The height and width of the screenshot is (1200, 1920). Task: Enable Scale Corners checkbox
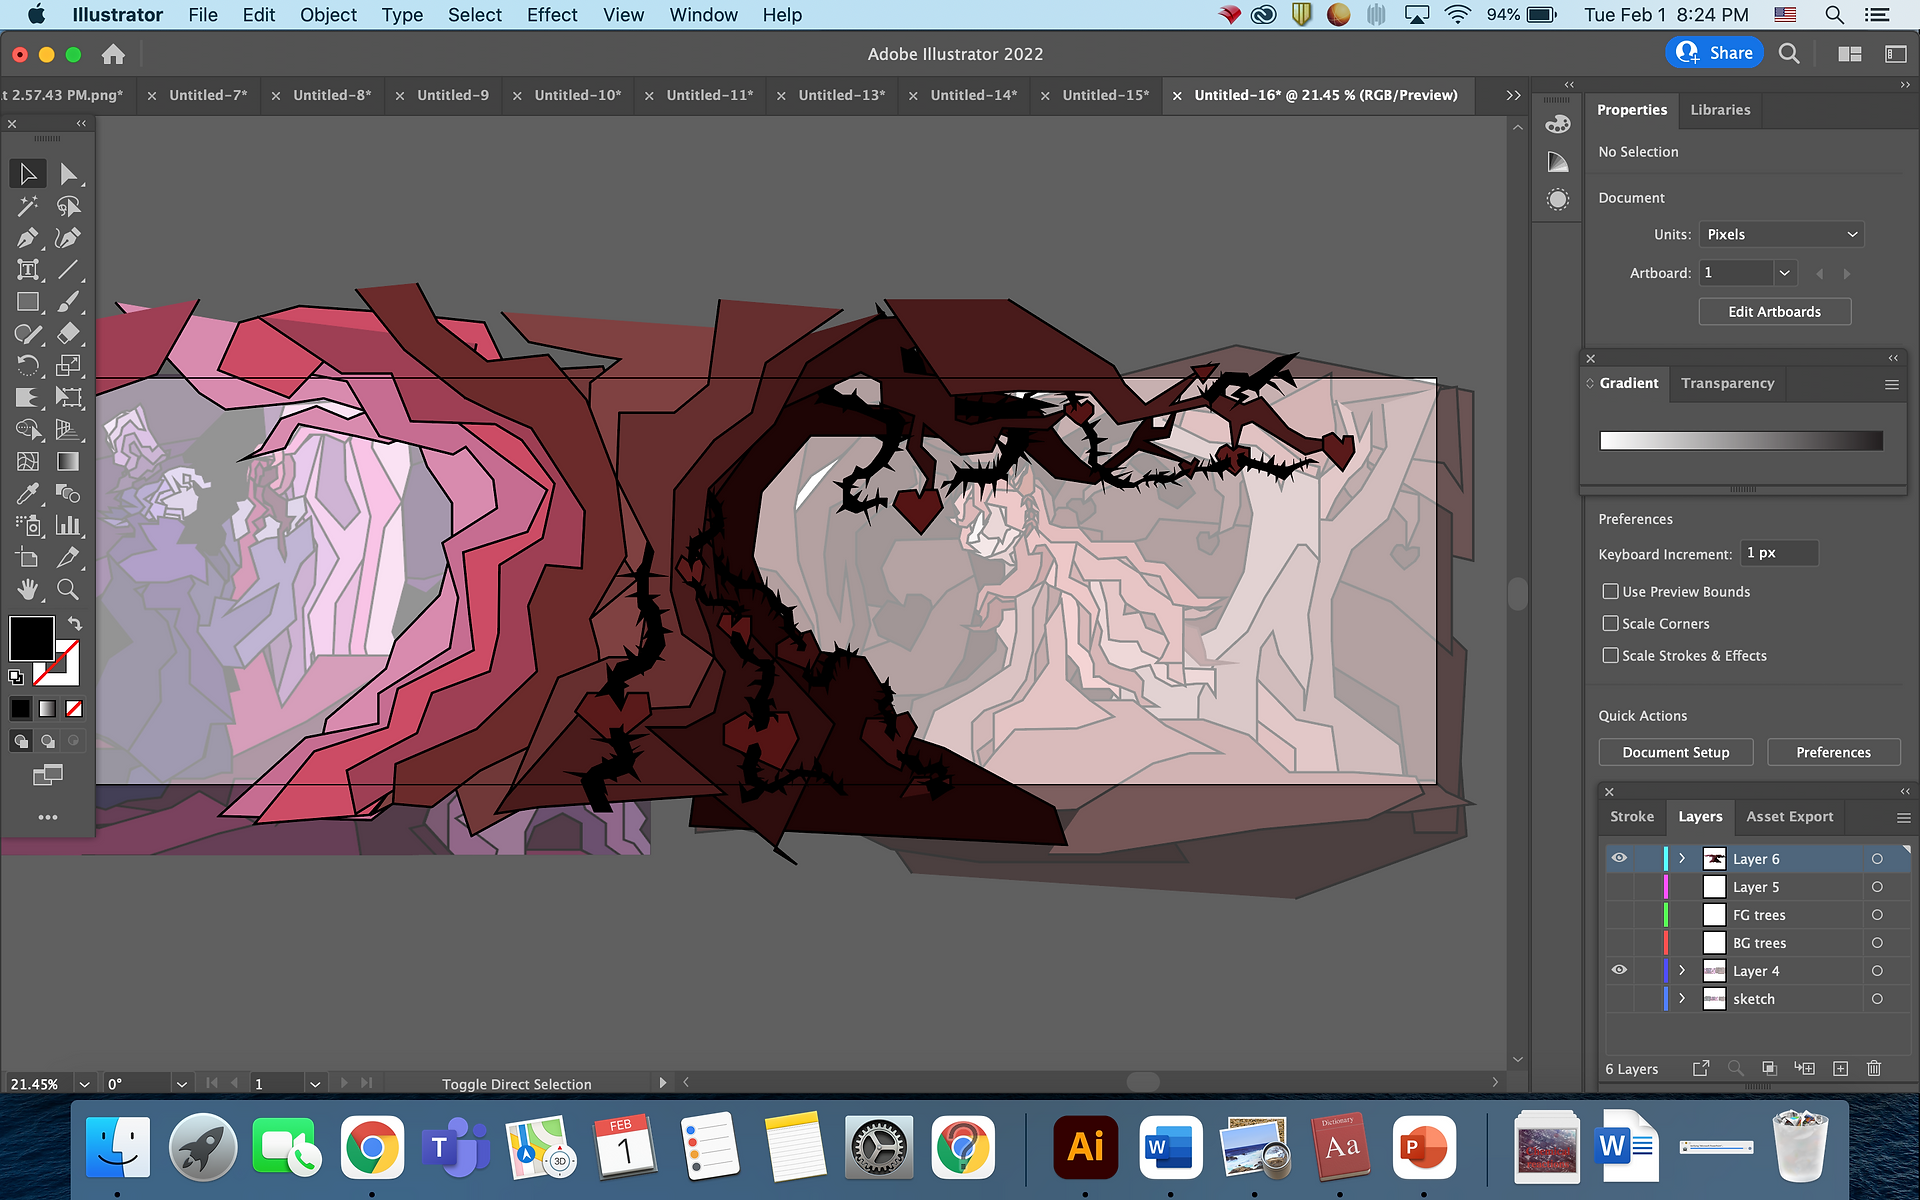click(x=1610, y=624)
